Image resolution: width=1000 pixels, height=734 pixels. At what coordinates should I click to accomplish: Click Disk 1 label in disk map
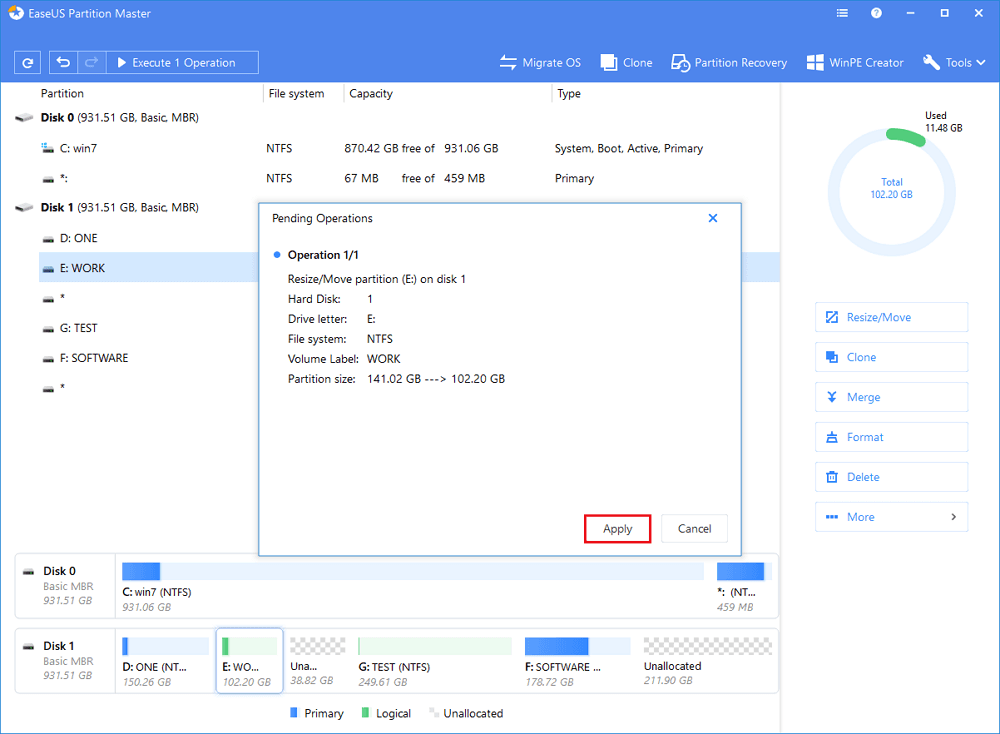58,646
